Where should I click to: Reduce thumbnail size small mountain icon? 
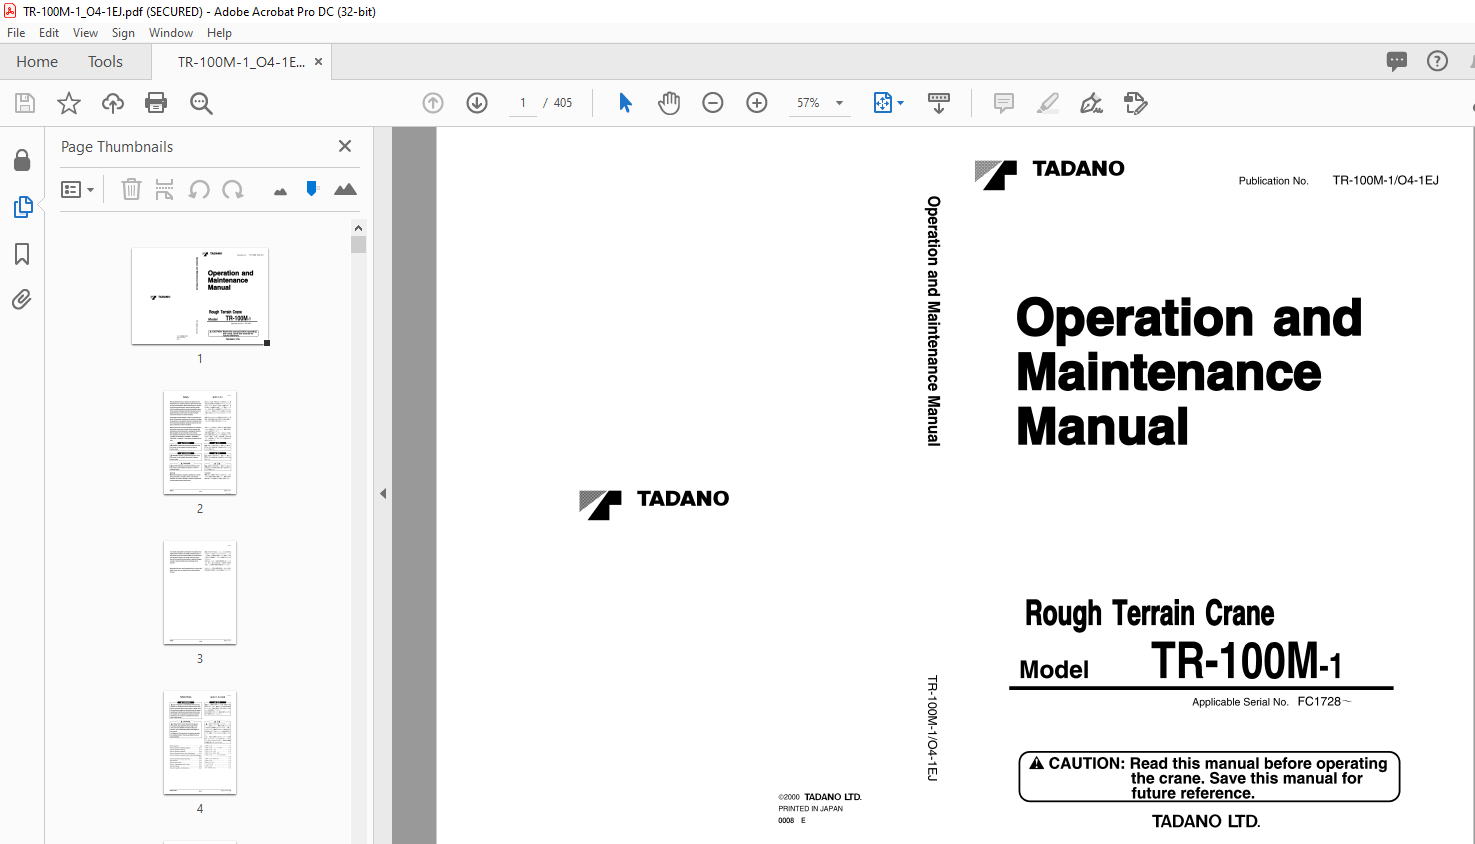[x=280, y=191]
